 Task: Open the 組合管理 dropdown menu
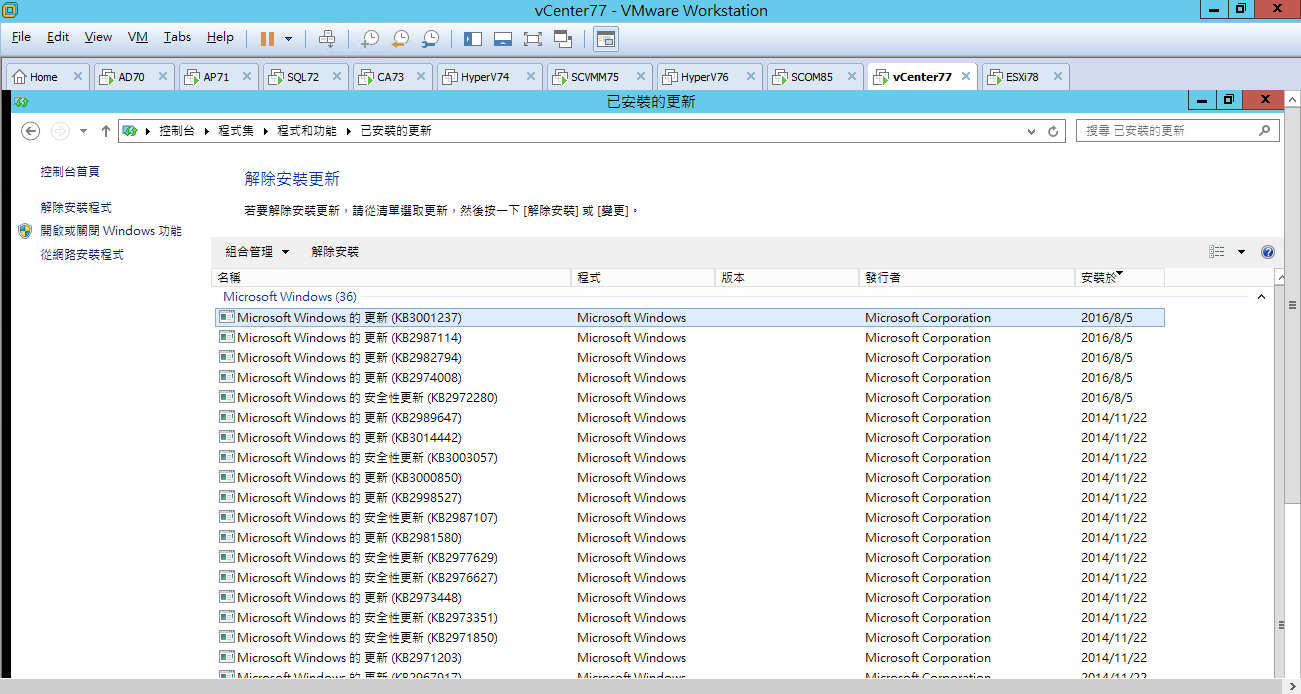[x=257, y=252]
